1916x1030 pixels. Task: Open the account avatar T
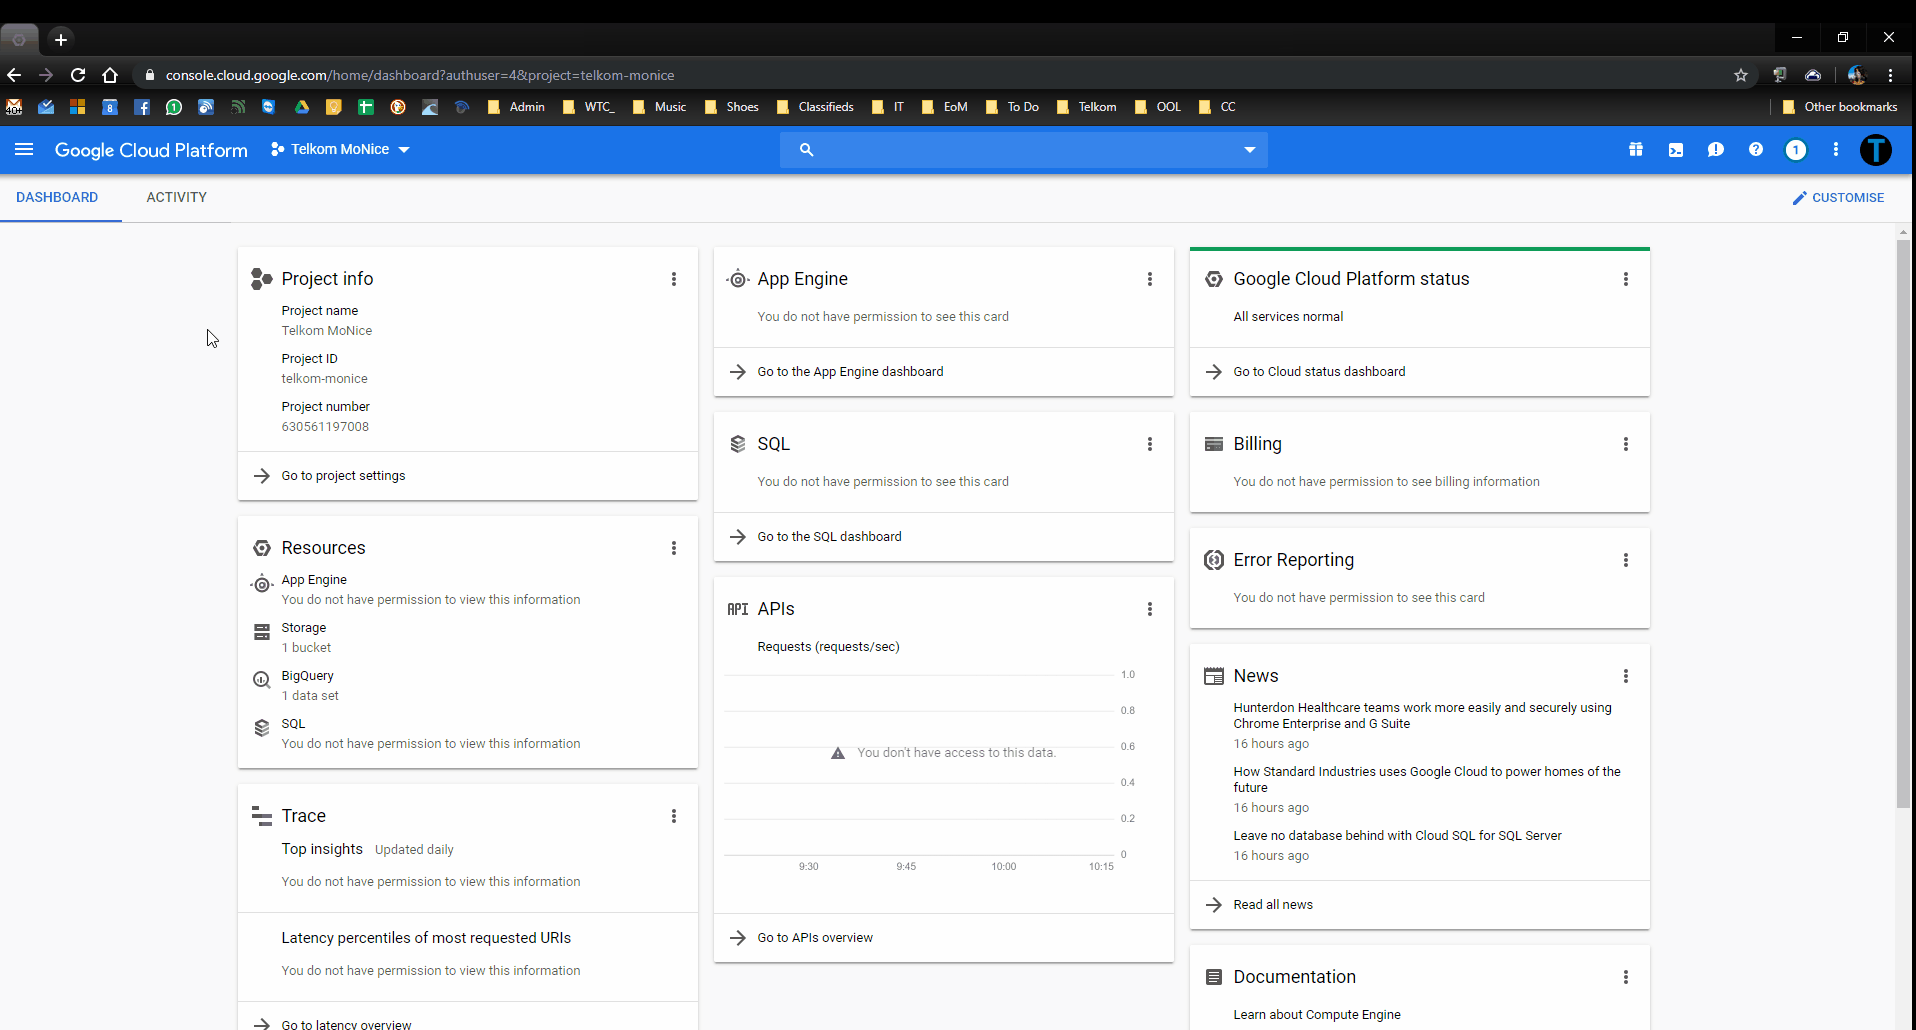point(1876,150)
